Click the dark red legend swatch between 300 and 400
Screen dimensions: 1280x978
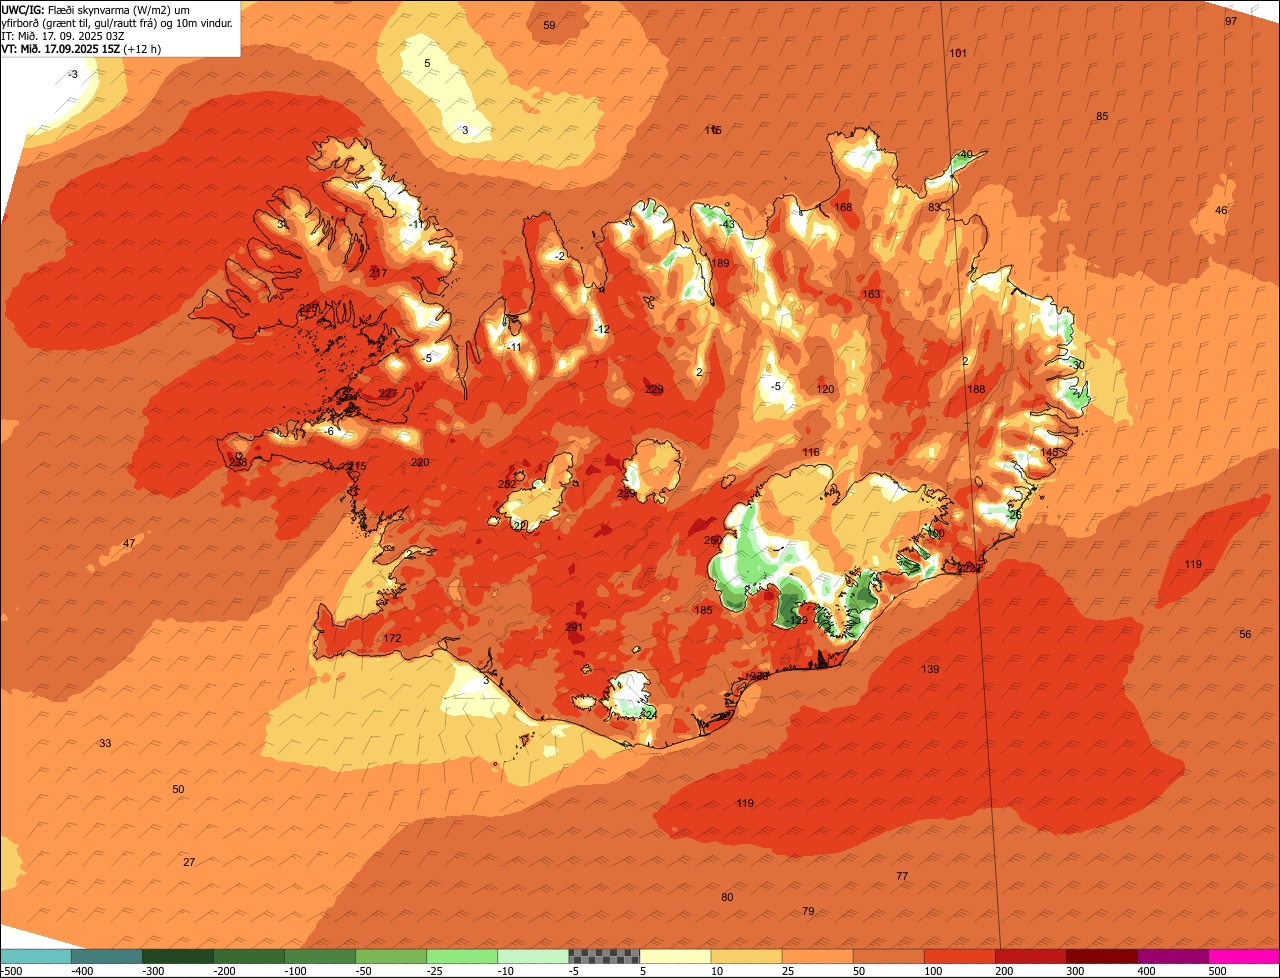click(x=1101, y=956)
